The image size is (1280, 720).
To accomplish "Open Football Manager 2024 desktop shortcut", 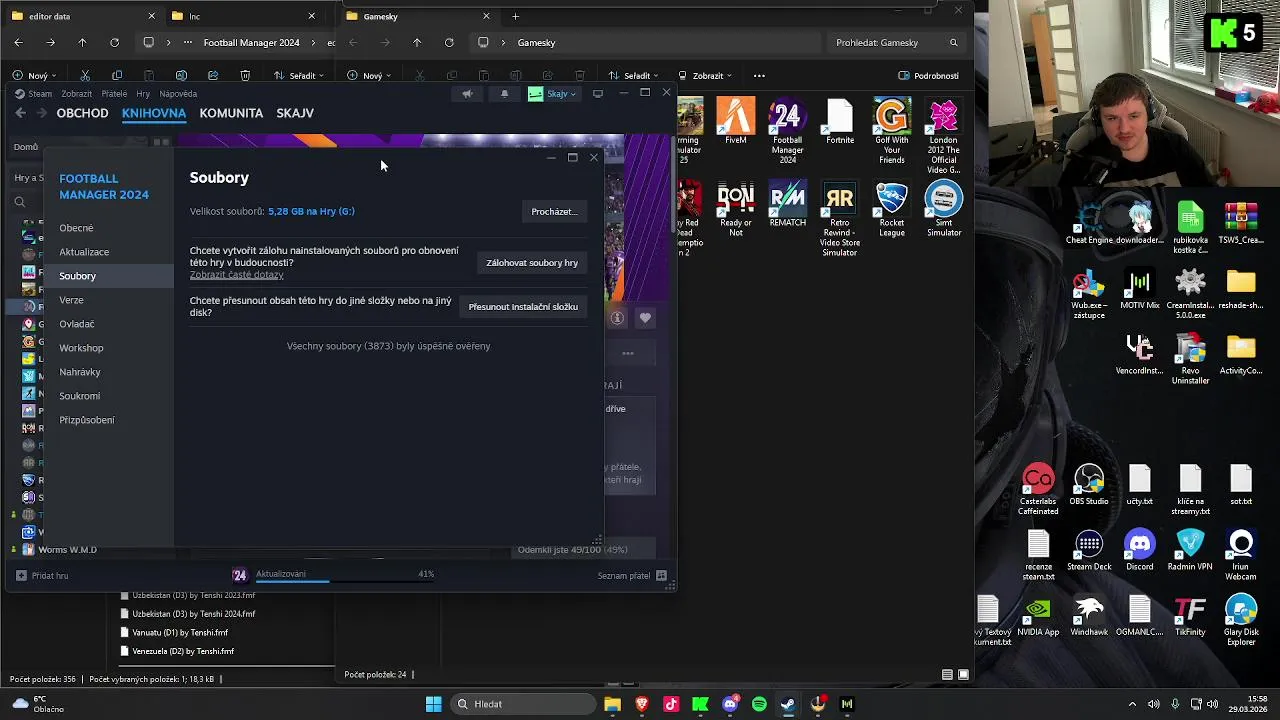I will pos(787,131).
